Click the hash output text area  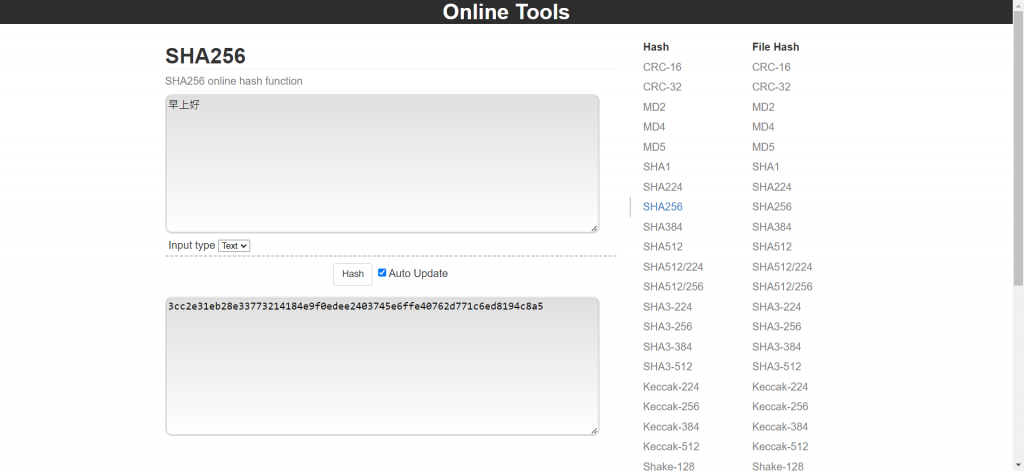point(382,366)
